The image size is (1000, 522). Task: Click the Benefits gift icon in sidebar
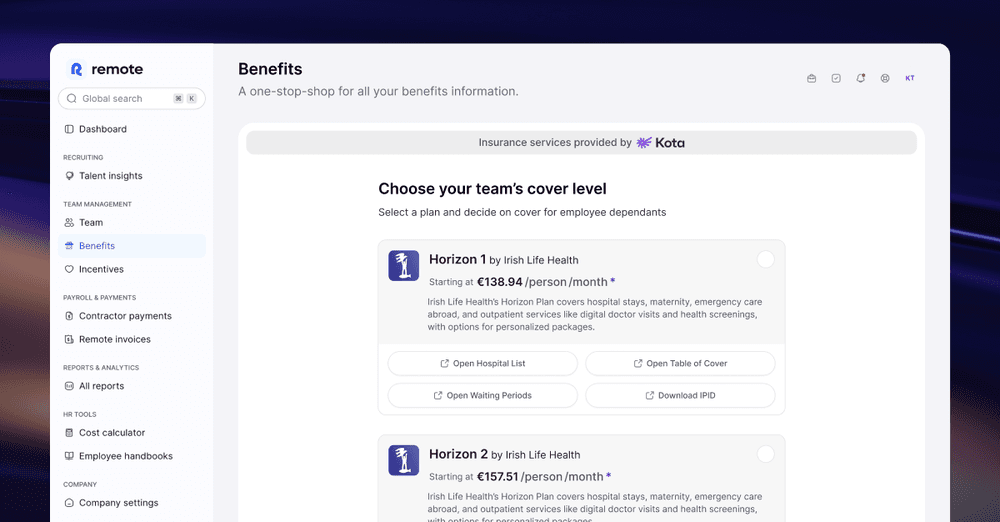[69, 246]
